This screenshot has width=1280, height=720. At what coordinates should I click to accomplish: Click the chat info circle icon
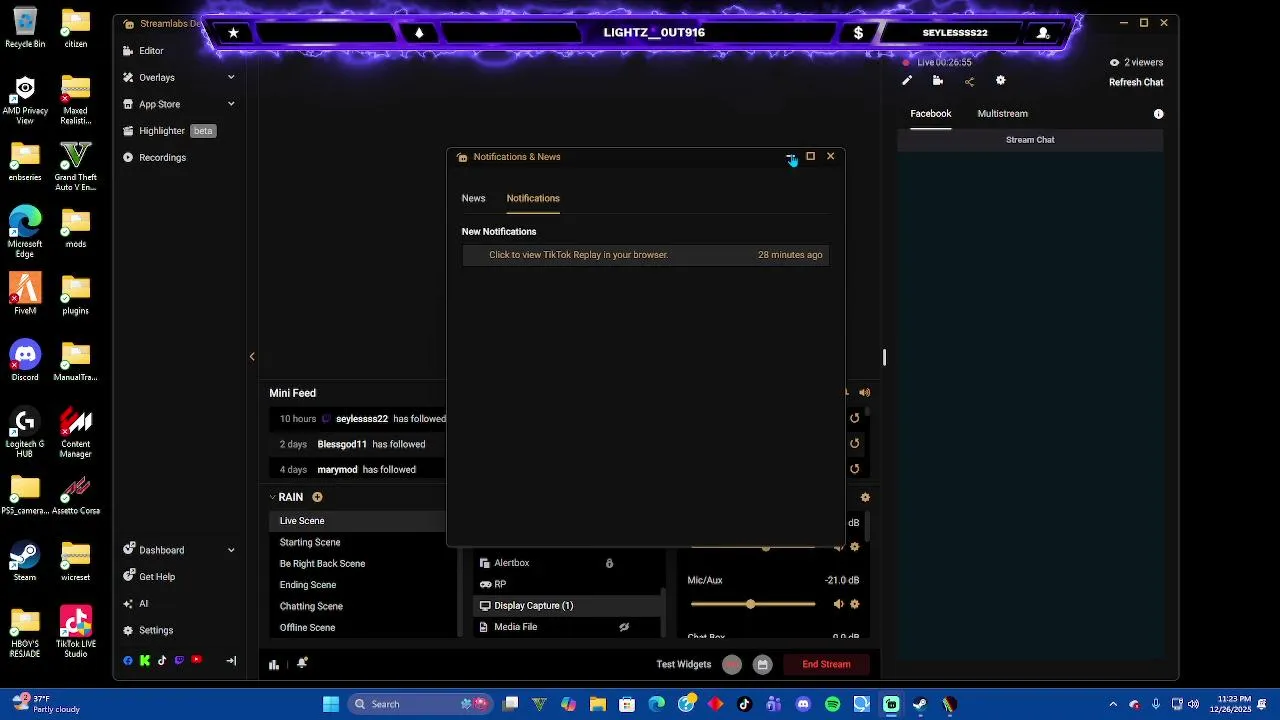(x=1159, y=114)
